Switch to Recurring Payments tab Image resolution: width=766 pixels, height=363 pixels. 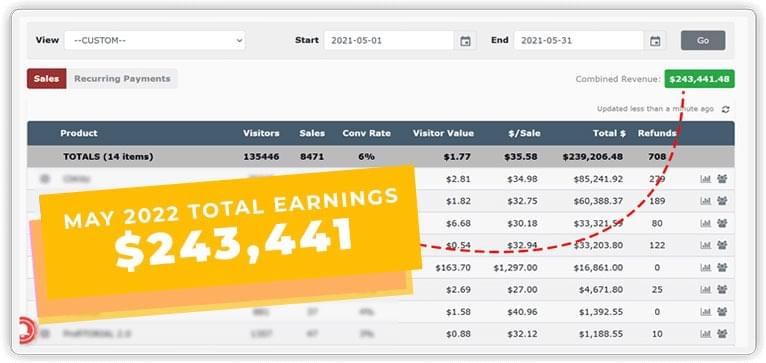(122, 79)
